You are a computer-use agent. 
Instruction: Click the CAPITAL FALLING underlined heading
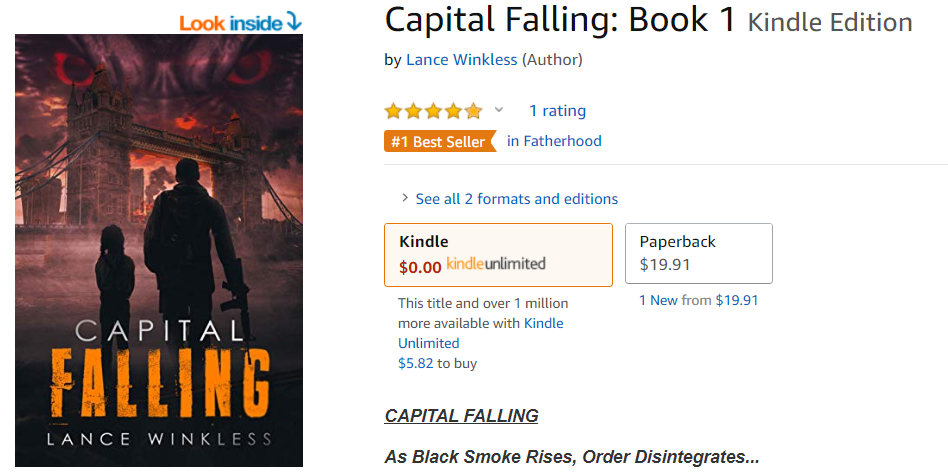461,416
